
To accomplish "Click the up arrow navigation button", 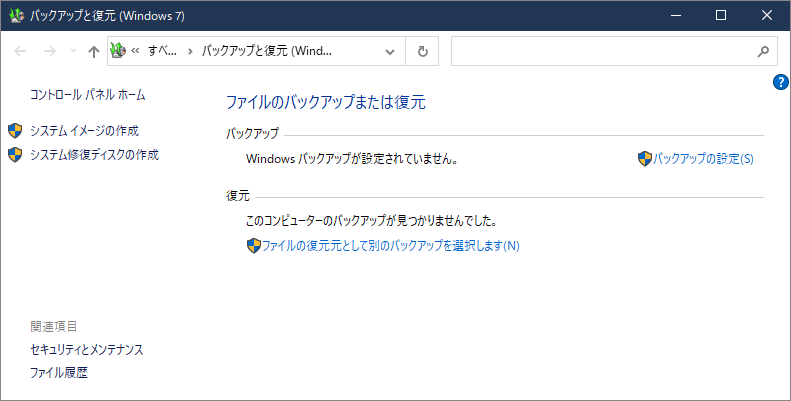I will [x=93, y=51].
